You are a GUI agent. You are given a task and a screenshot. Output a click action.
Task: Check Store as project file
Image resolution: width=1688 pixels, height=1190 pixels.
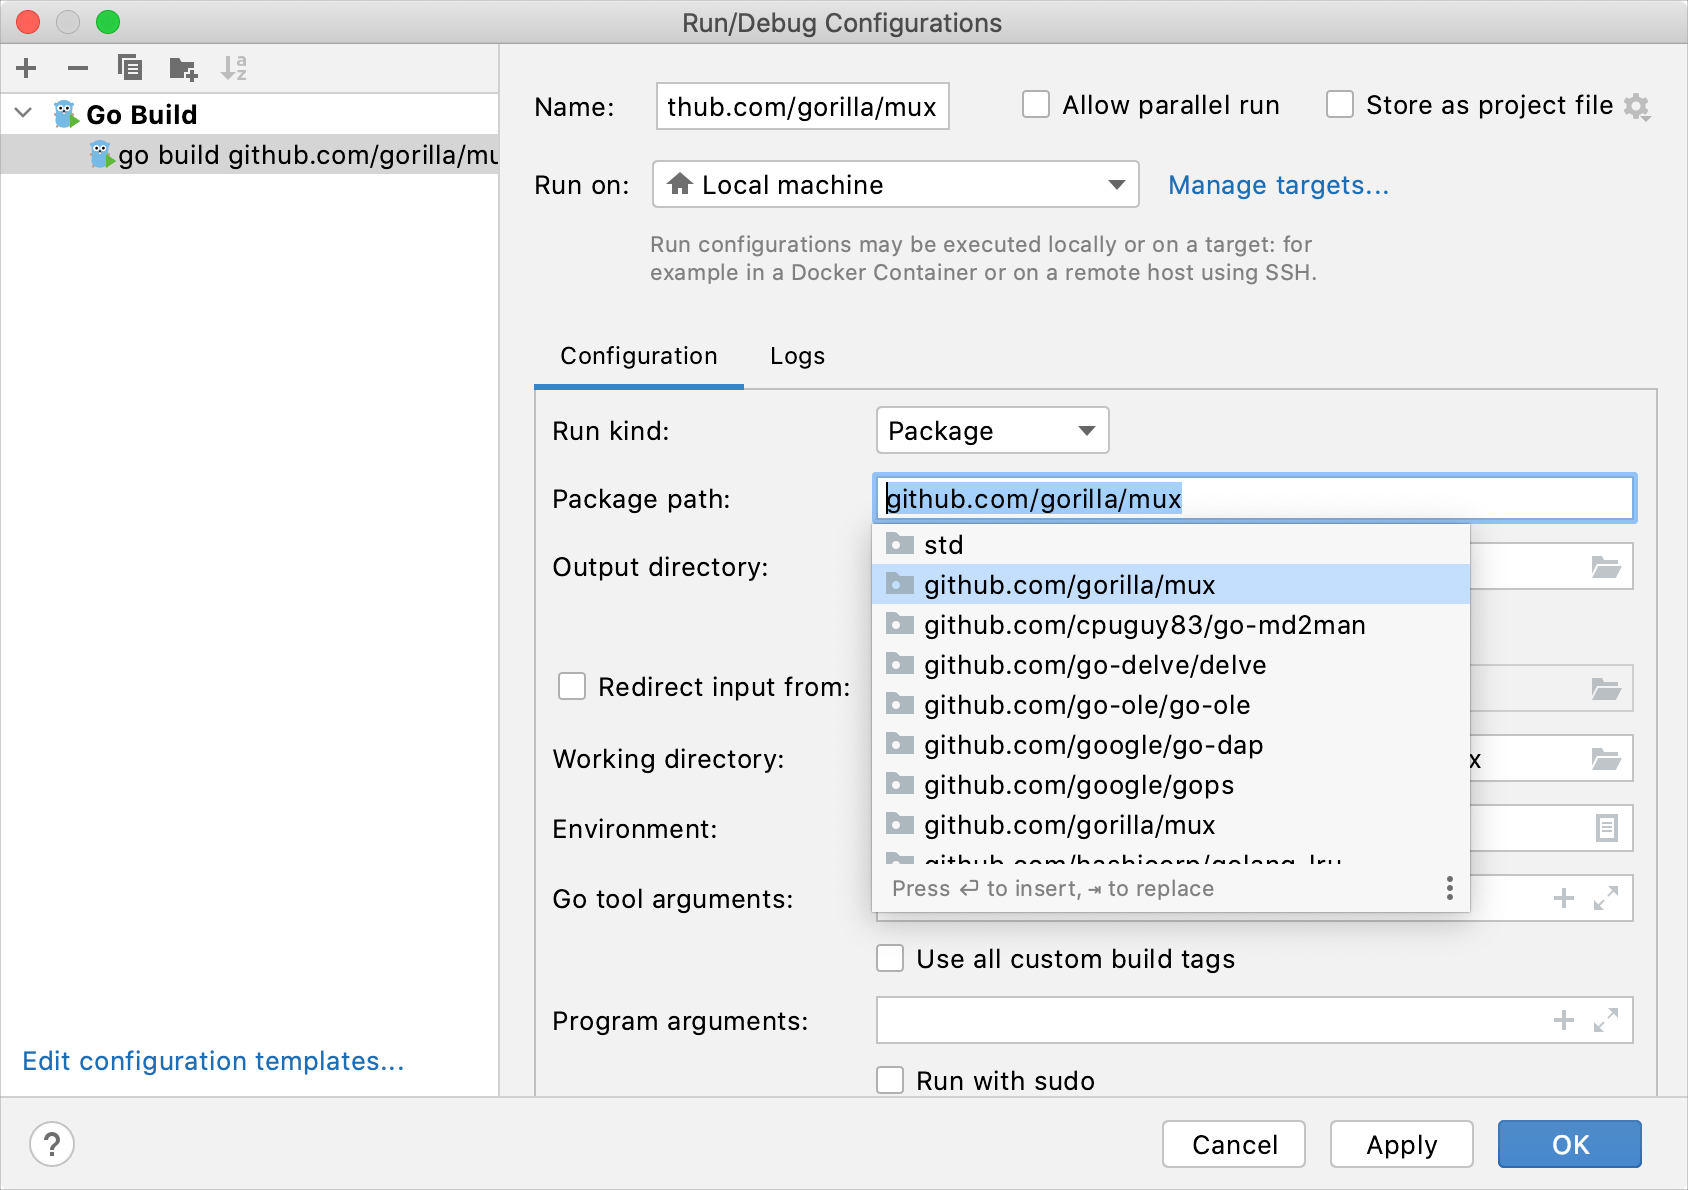pos(1339,104)
